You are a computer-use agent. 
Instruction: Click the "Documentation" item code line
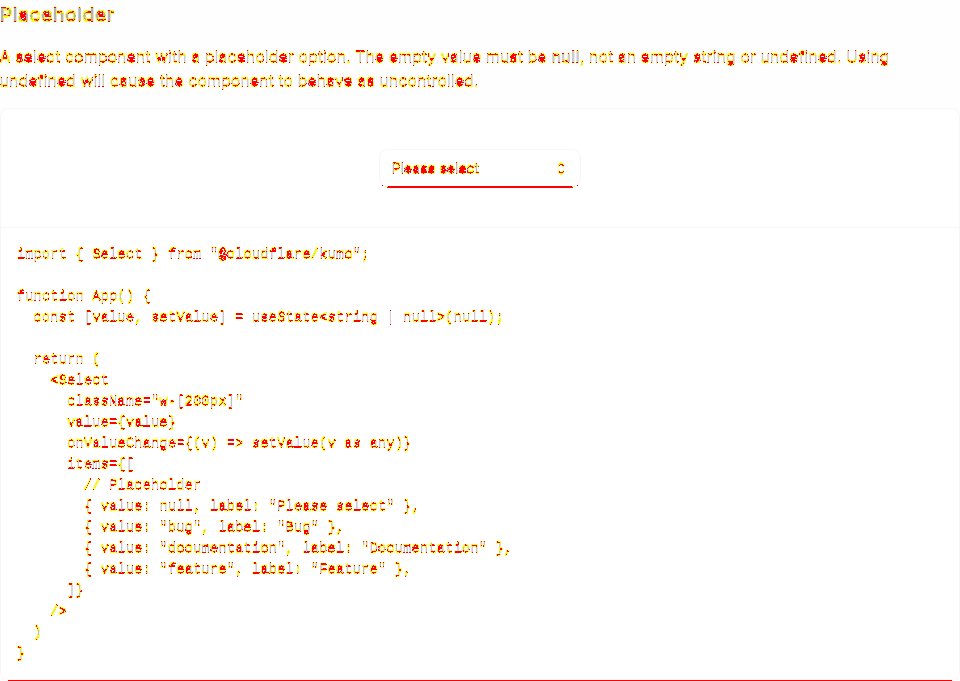coord(297,547)
